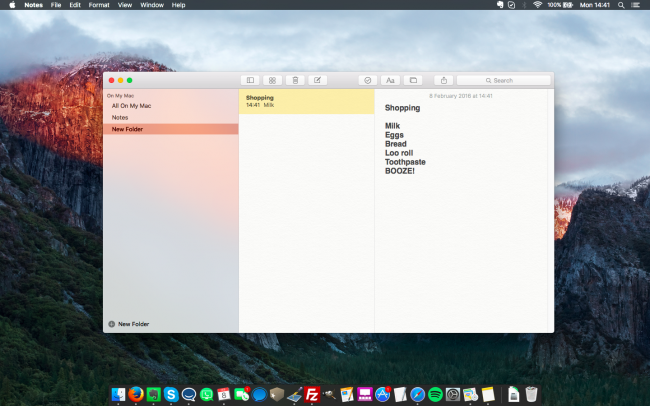This screenshot has height=406, width=650.
Task: Click the green zoom window button
Action: coord(130,80)
